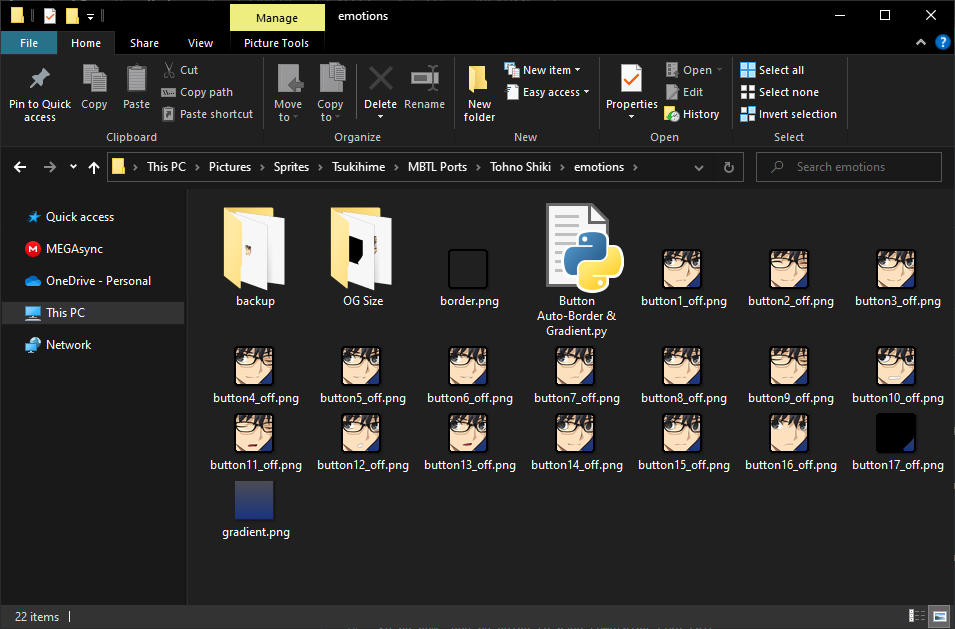Refresh the current folder view
This screenshot has width=955, height=629.
coord(728,167)
